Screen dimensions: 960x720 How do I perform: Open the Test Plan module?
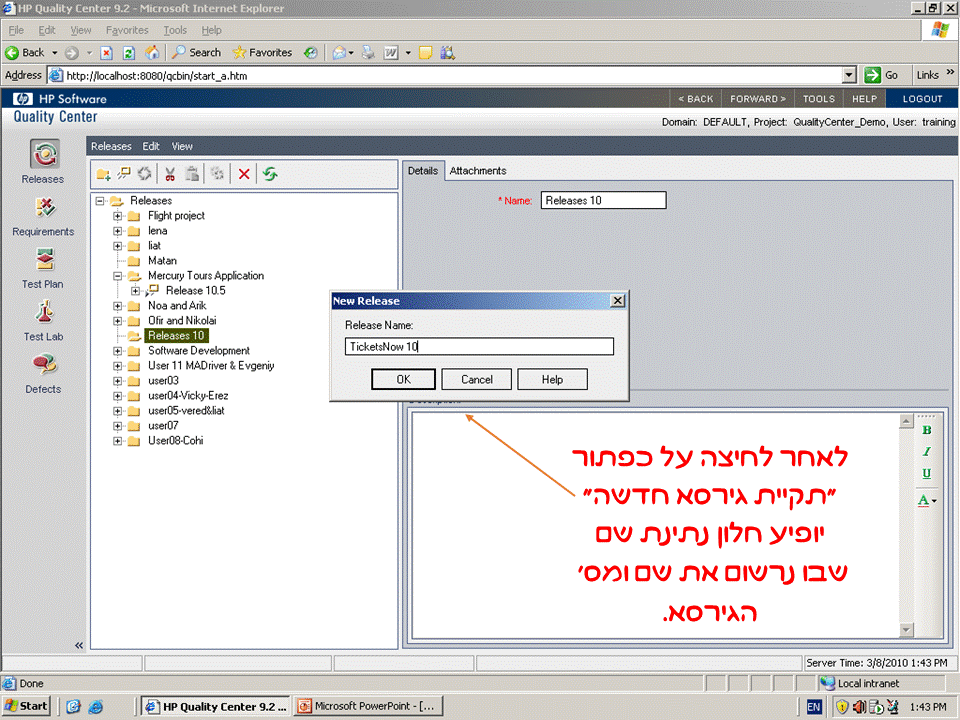pos(43,268)
